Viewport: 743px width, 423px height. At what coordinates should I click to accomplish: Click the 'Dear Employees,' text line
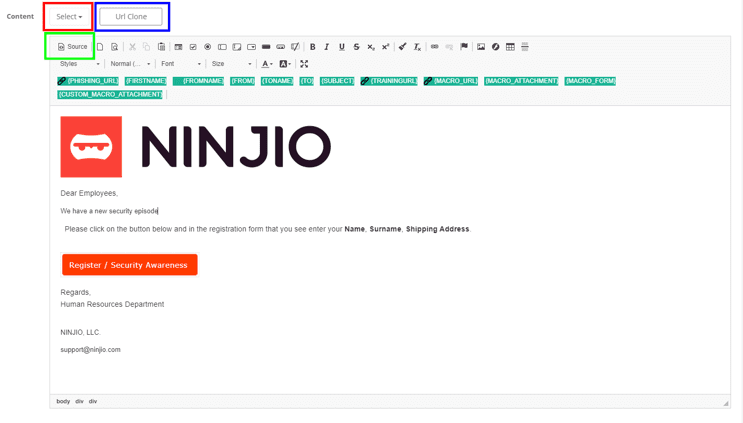pos(89,193)
